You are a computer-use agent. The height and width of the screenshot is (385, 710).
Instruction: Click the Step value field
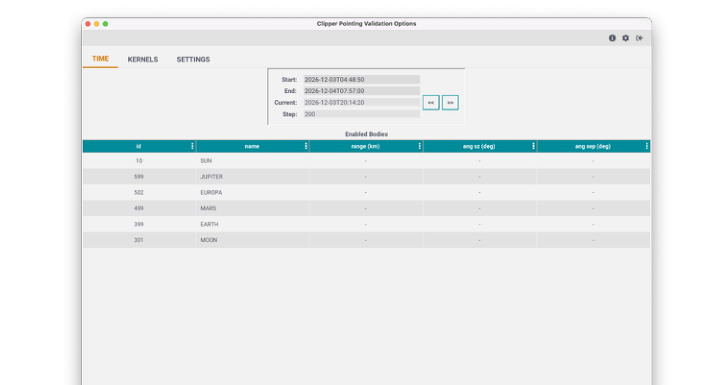click(x=361, y=114)
